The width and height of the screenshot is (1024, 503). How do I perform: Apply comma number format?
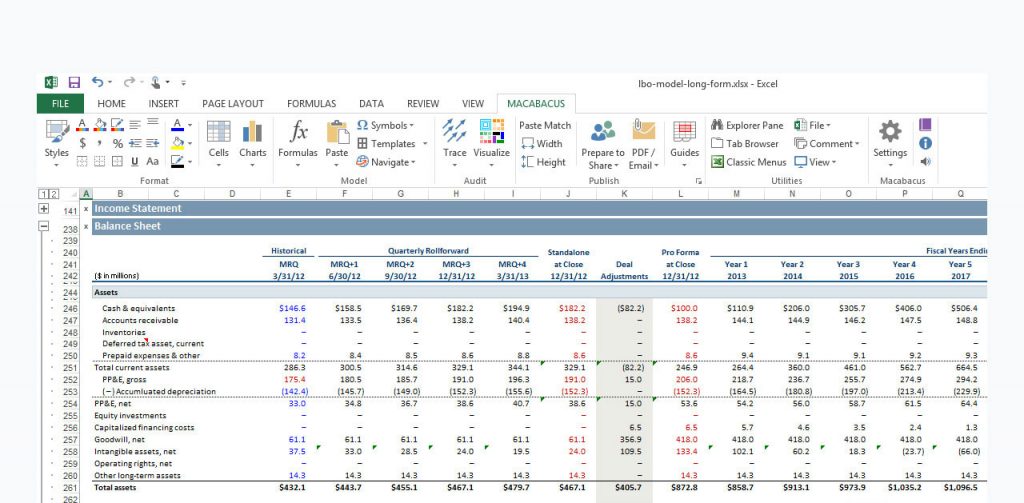point(99,143)
